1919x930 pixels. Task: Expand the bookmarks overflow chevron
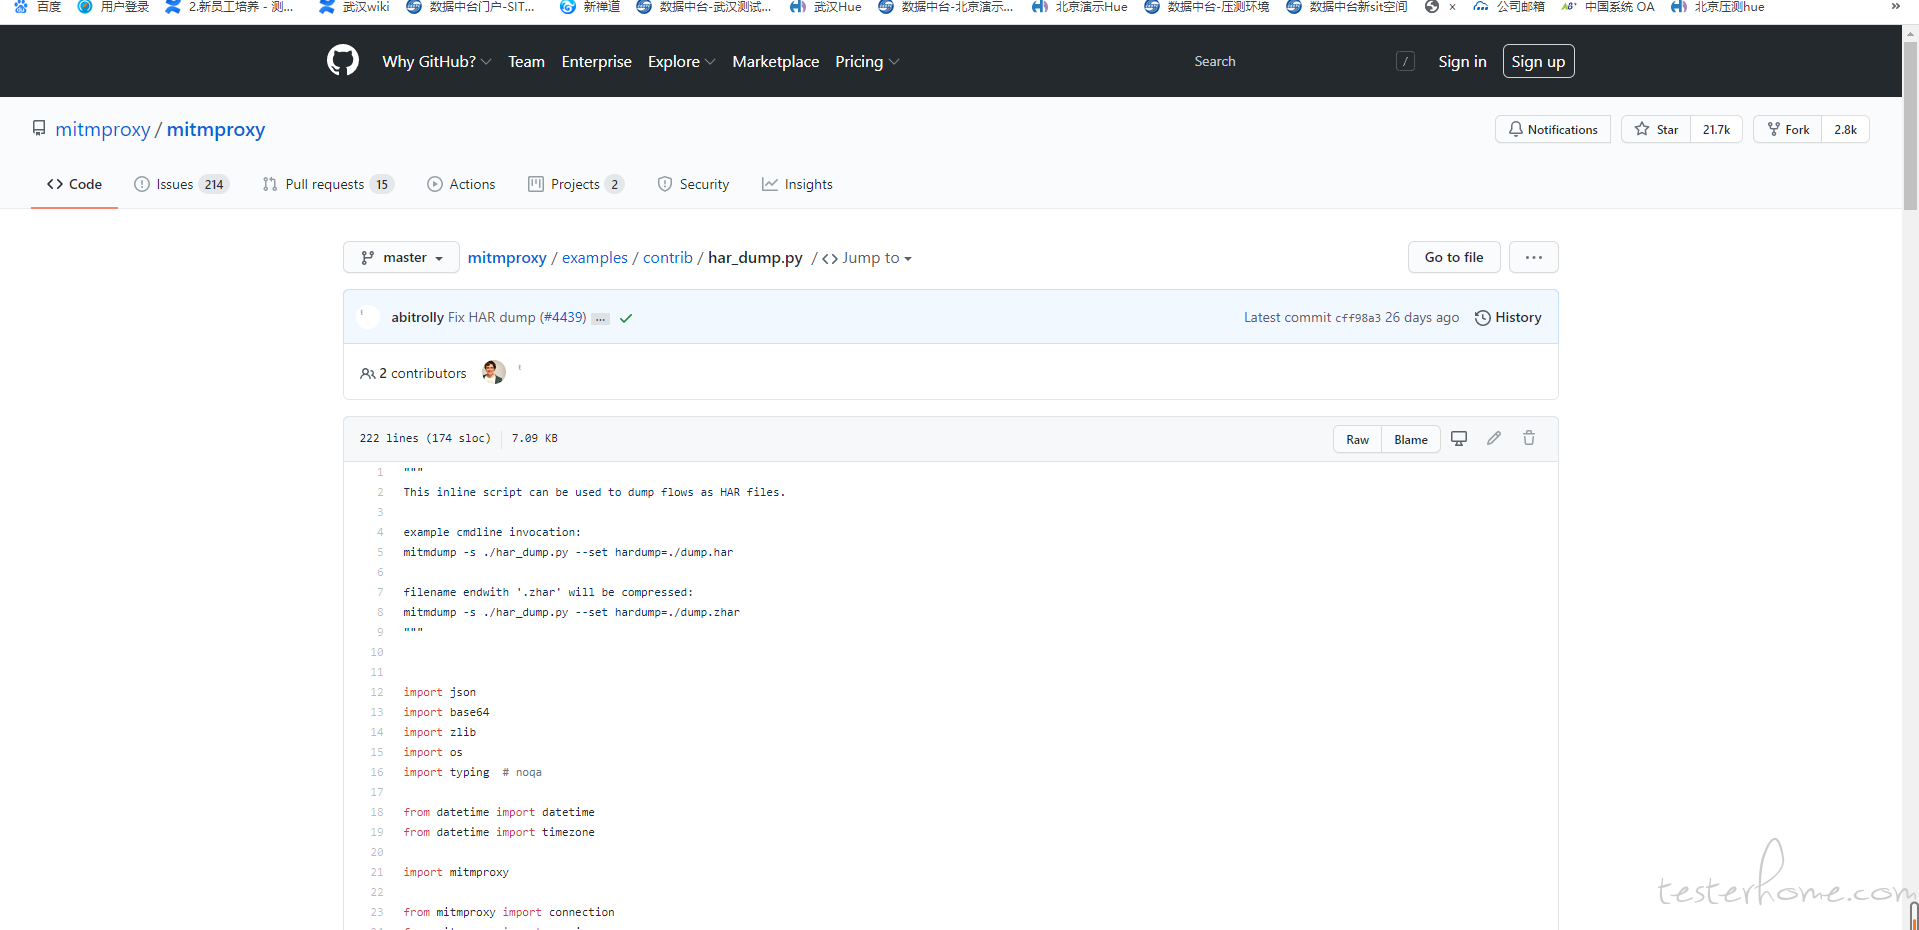point(1895,7)
